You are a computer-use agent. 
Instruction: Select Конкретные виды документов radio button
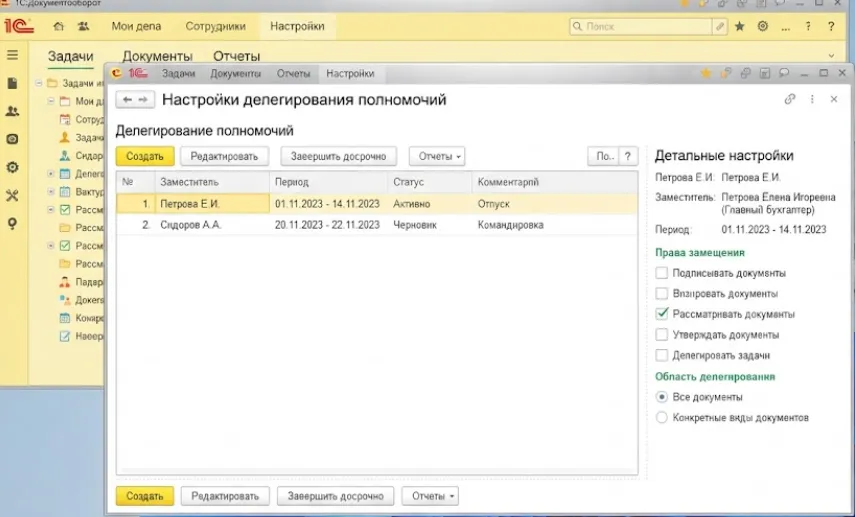661,418
